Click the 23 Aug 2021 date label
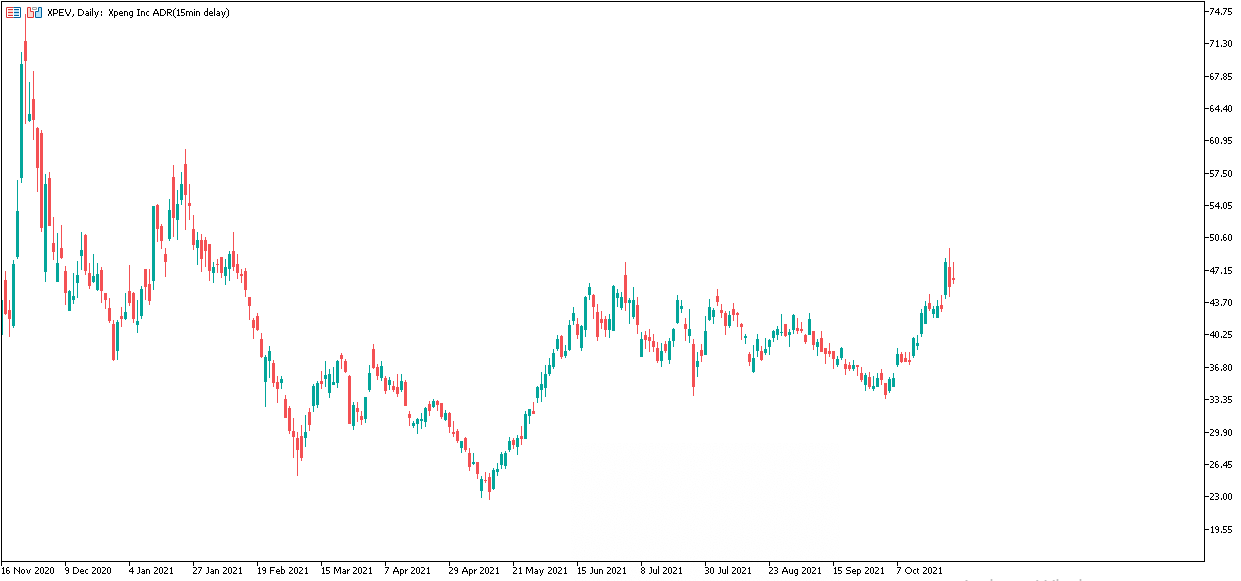This screenshot has width=1241, height=581. tap(795, 571)
